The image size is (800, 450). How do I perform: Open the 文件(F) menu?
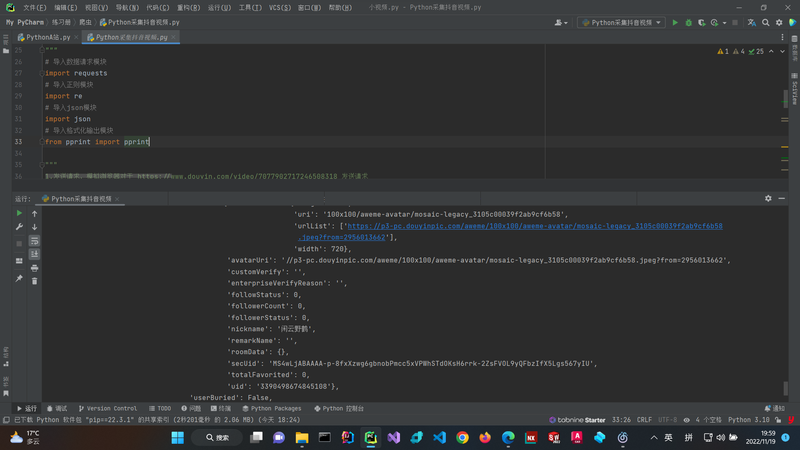coord(35,8)
